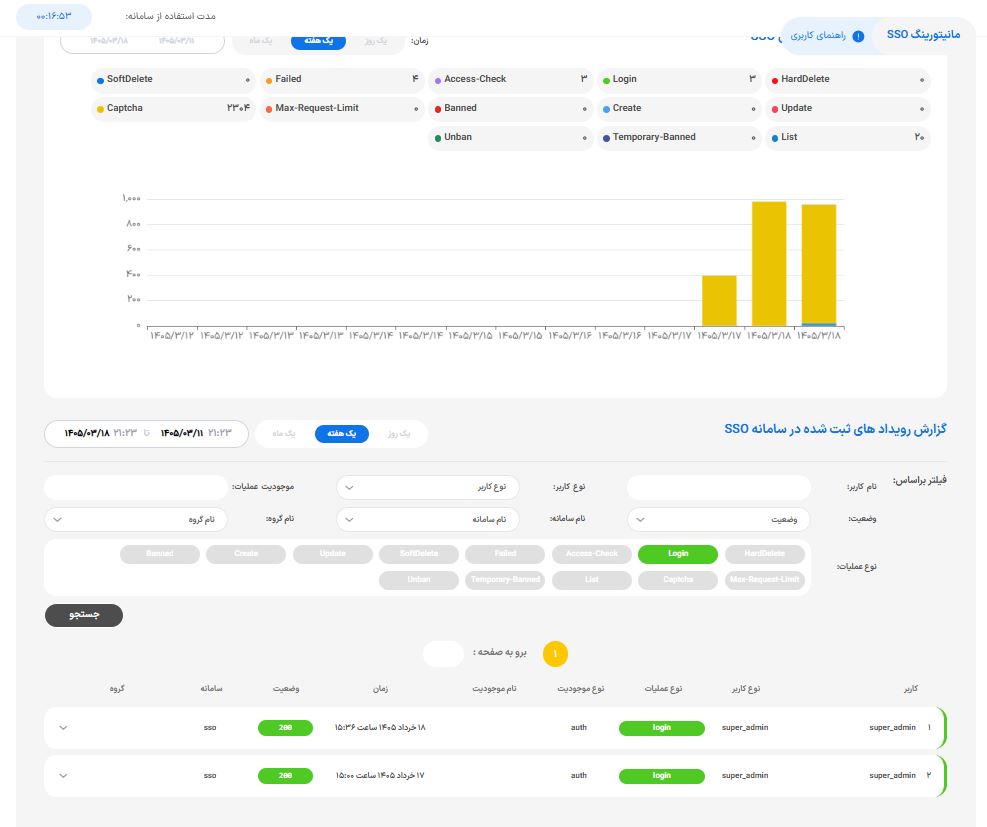Open the user type (نوع کاربر) dropdown
This screenshot has width=987, height=827.
tap(428, 487)
